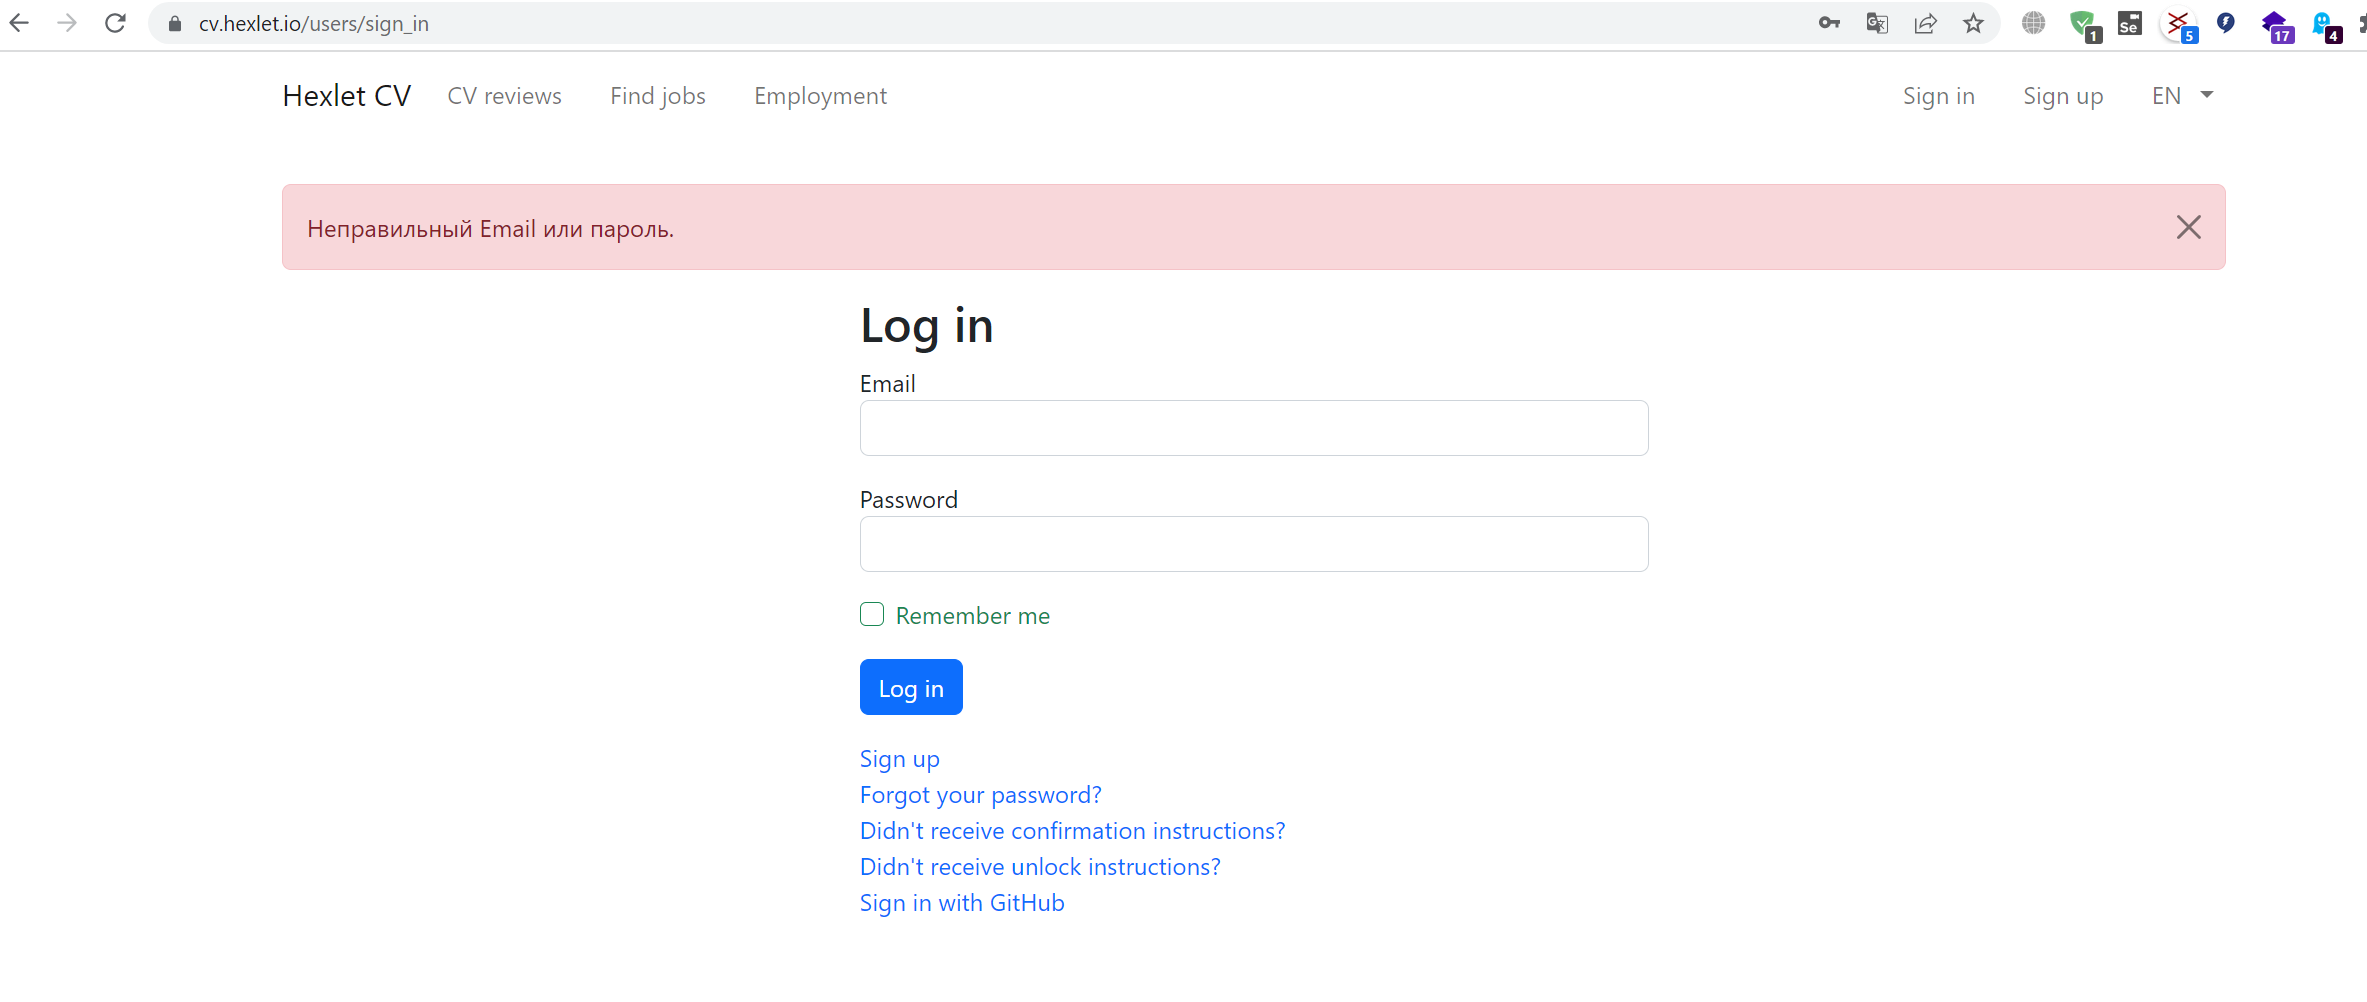The height and width of the screenshot is (1002, 2367).
Task: Open the Selenium IDE extension
Action: click(x=2129, y=23)
